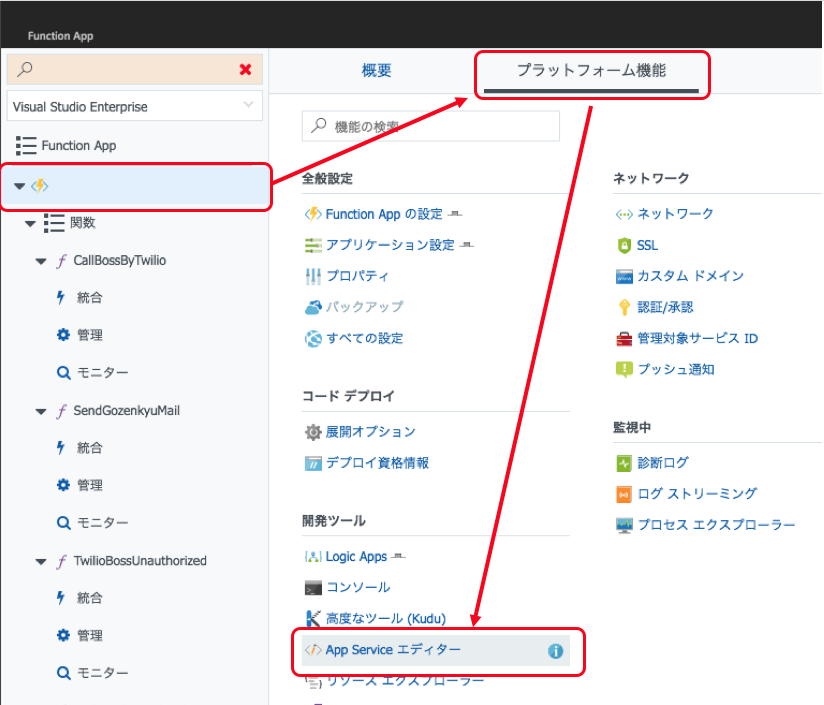Click the Logic Apps icon
824x705 pixels.
pyautogui.click(x=313, y=557)
